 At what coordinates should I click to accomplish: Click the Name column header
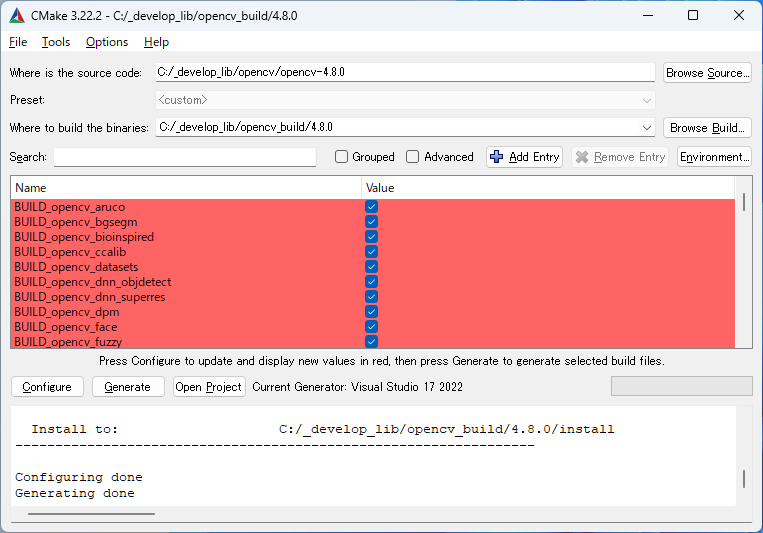pyautogui.click(x=186, y=188)
